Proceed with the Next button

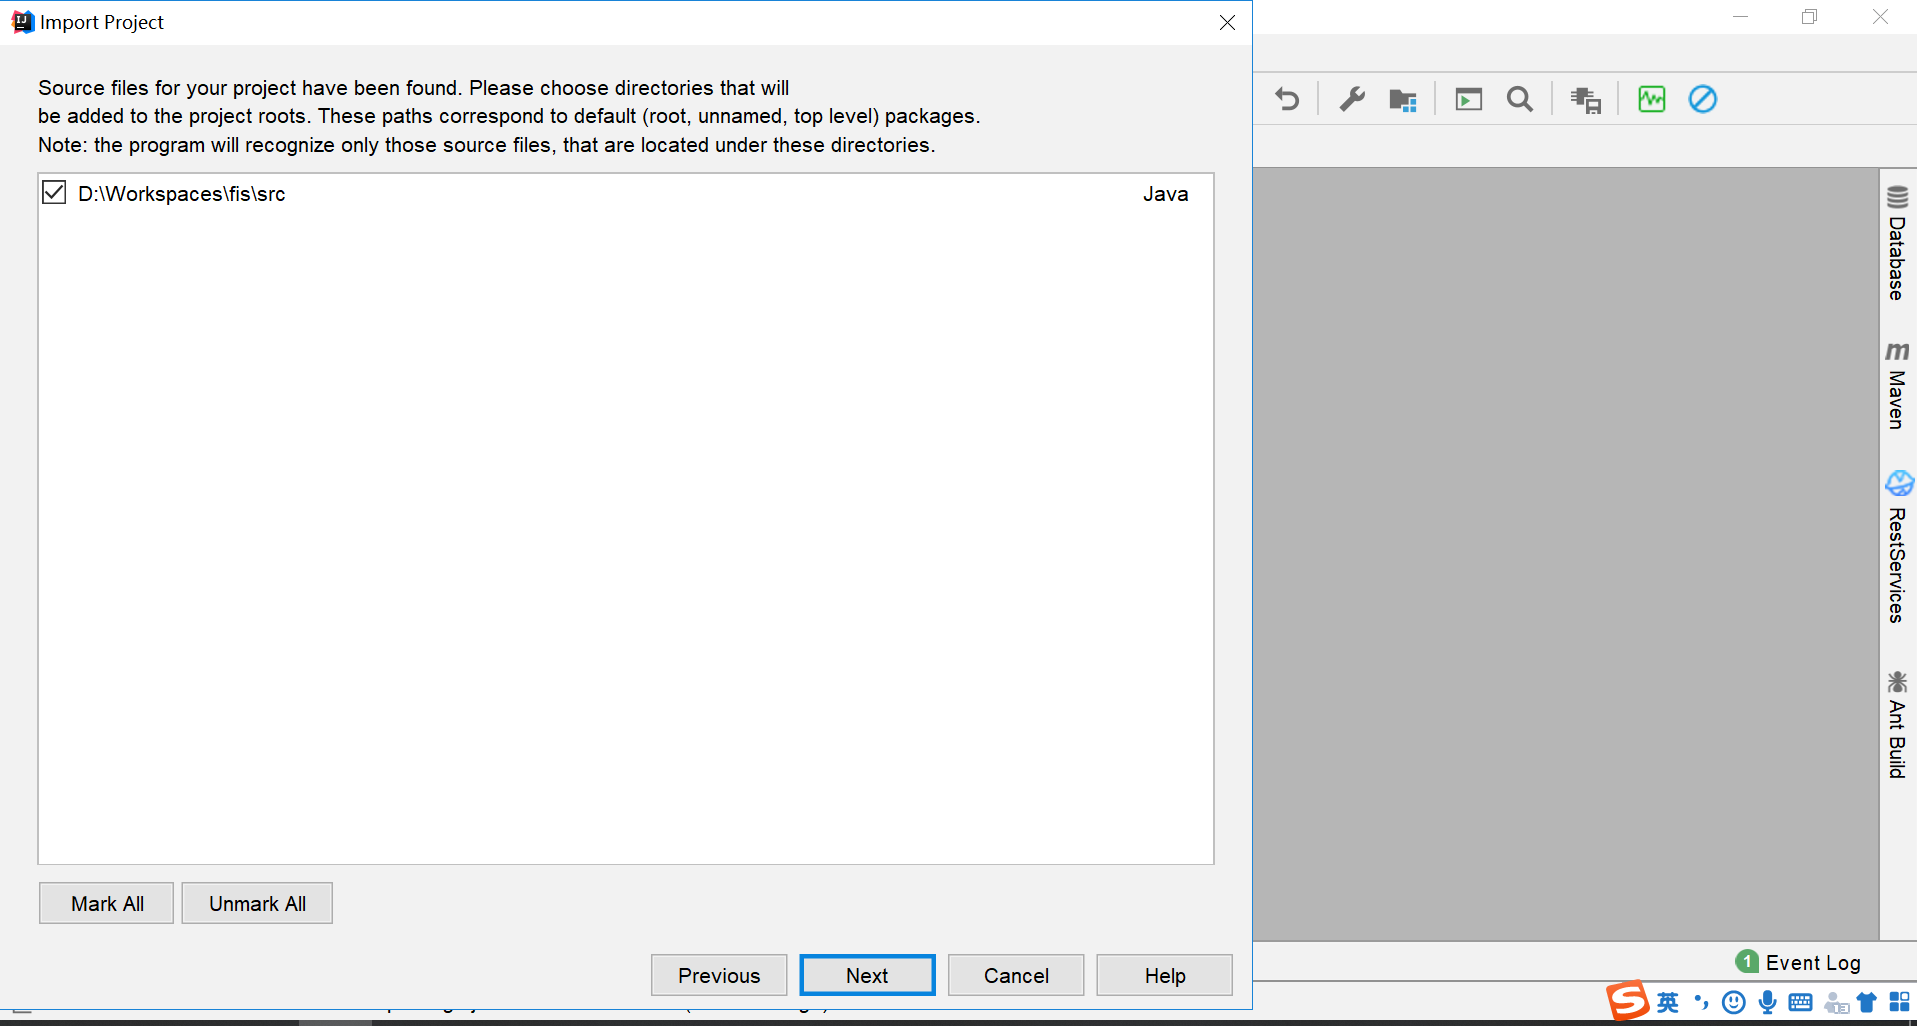pos(867,975)
